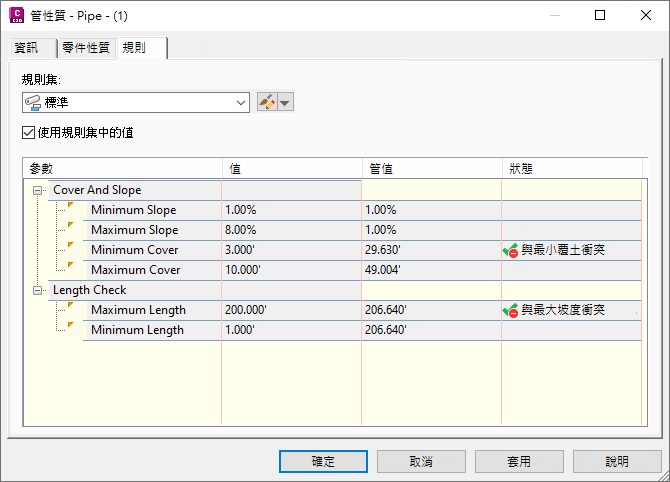
Task: Click the Civil 3D app icon in title bar
Action: (16, 15)
